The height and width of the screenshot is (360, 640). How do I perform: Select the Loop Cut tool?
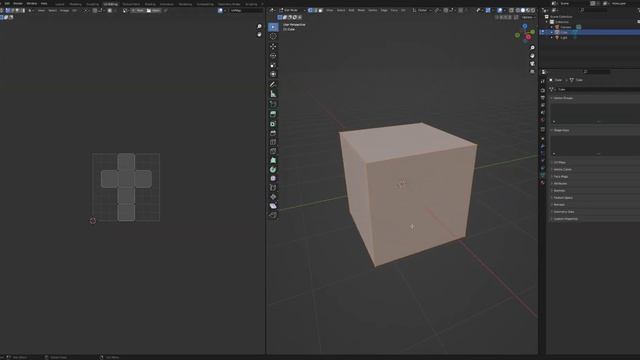click(x=273, y=142)
